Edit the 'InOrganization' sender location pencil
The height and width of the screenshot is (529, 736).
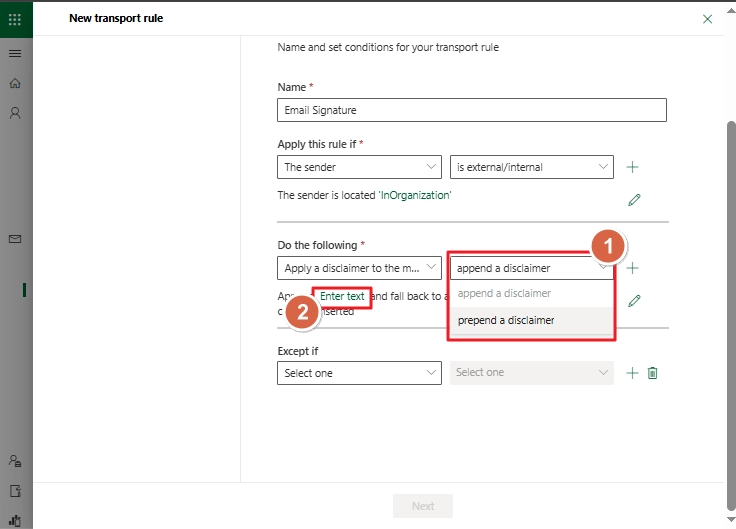tap(634, 200)
